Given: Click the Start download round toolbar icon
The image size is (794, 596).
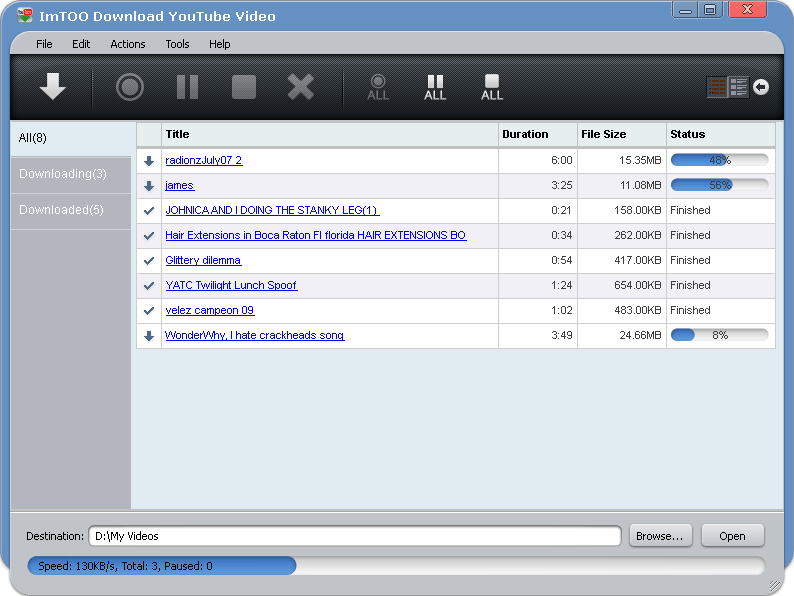Looking at the screenshot, I should tap(130, 87).
